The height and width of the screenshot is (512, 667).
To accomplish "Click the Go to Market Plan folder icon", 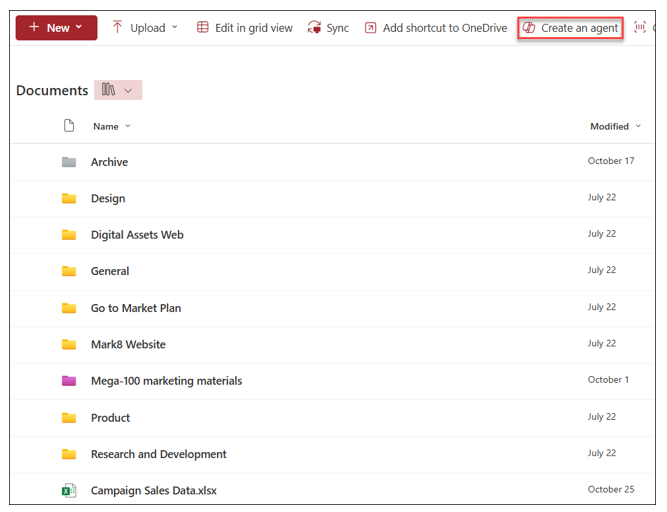I will tap(69, 308).
